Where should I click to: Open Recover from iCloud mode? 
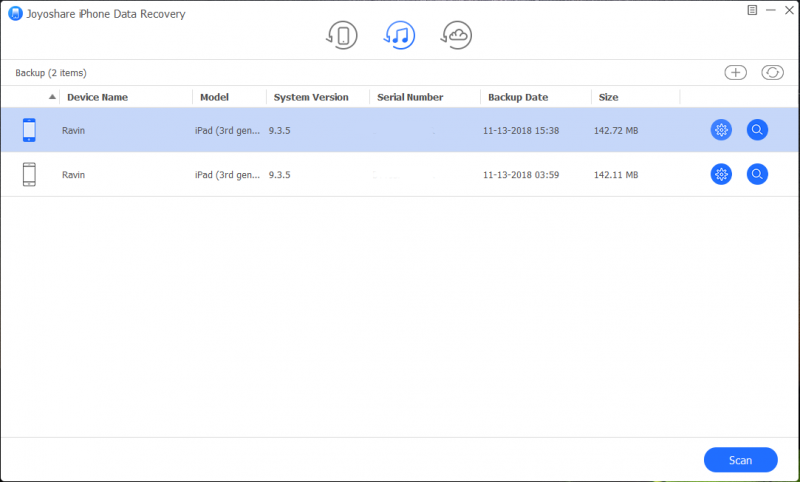(456, 36)
